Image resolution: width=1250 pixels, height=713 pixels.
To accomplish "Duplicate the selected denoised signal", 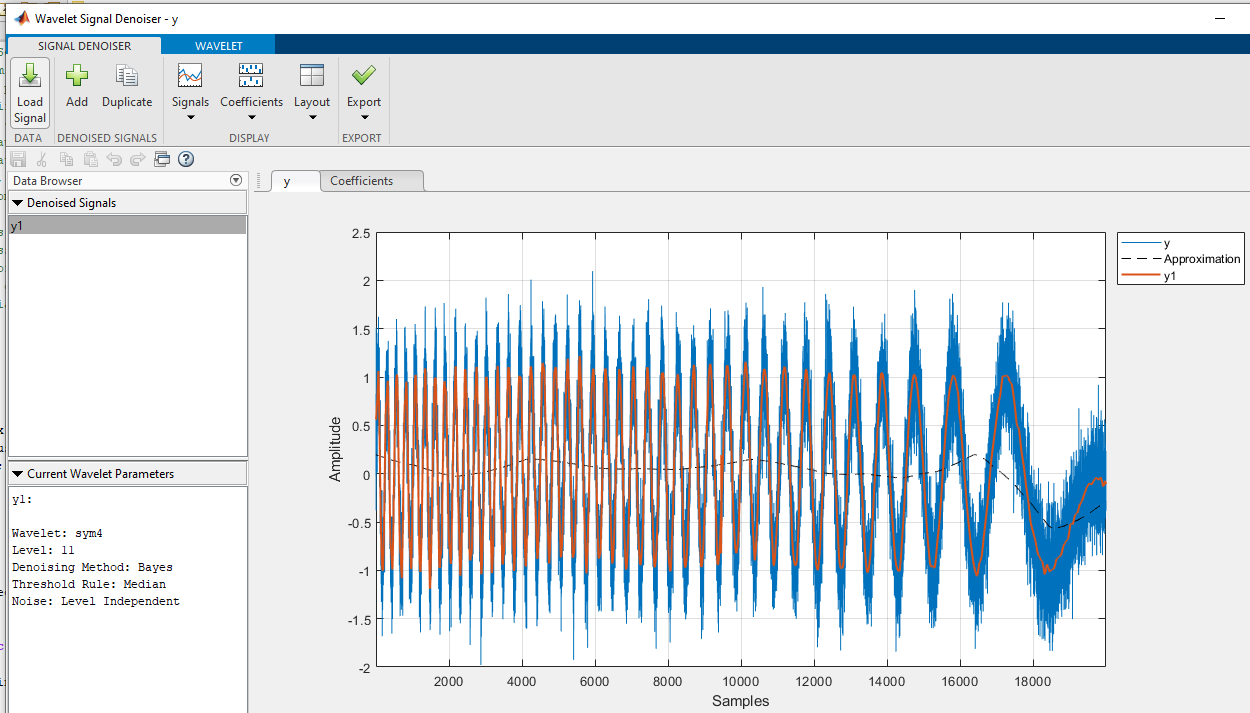I will 127,85.
